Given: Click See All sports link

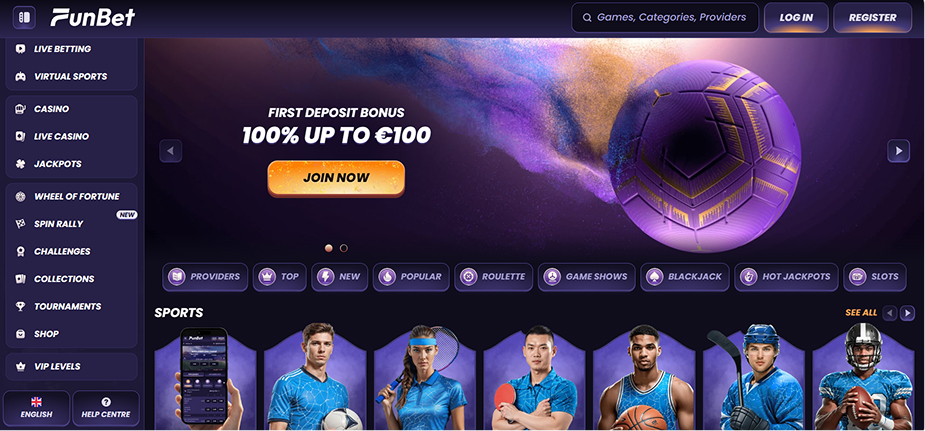Looking at the screenshot, I should [861, 312].
